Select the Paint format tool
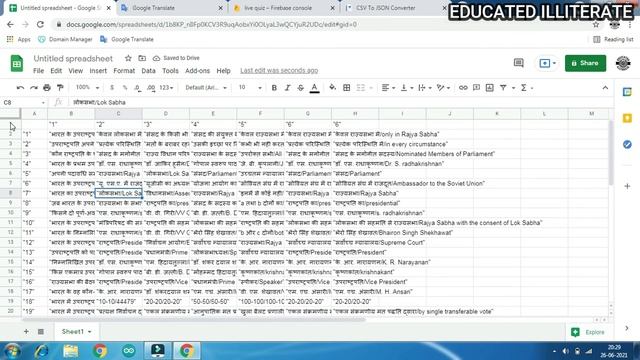Image resolution: width=640 pixels, height=360 pixels. pos(60,88)
